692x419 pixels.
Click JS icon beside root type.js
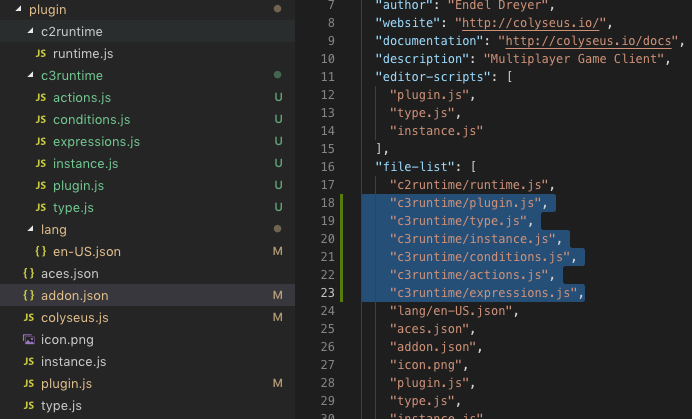(x=29, y=405)
